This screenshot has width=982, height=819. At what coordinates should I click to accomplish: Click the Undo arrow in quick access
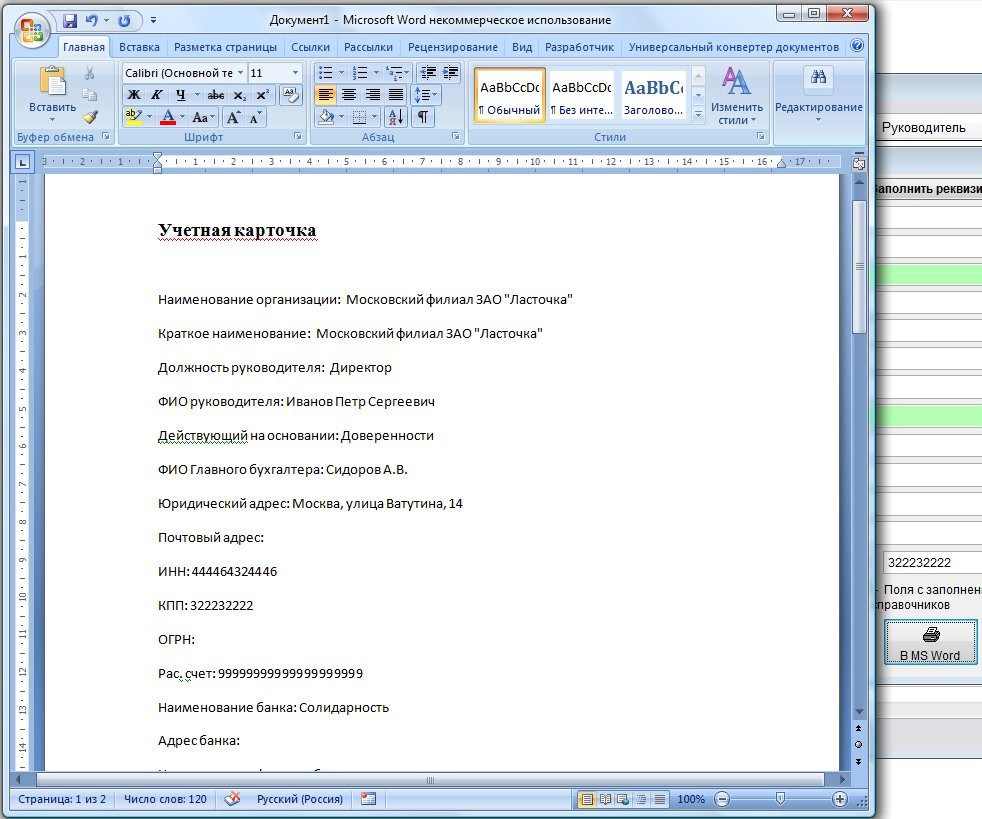pos(92,21)
